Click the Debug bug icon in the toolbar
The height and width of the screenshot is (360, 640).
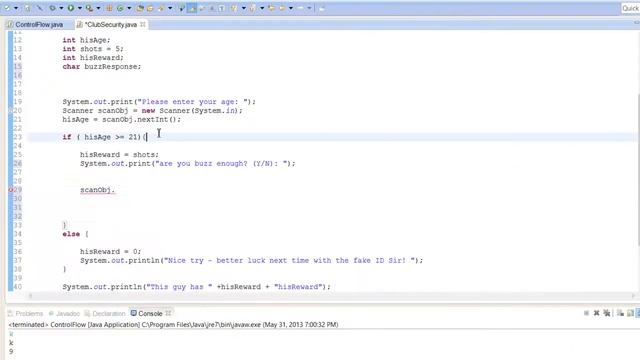coord(52,8)
